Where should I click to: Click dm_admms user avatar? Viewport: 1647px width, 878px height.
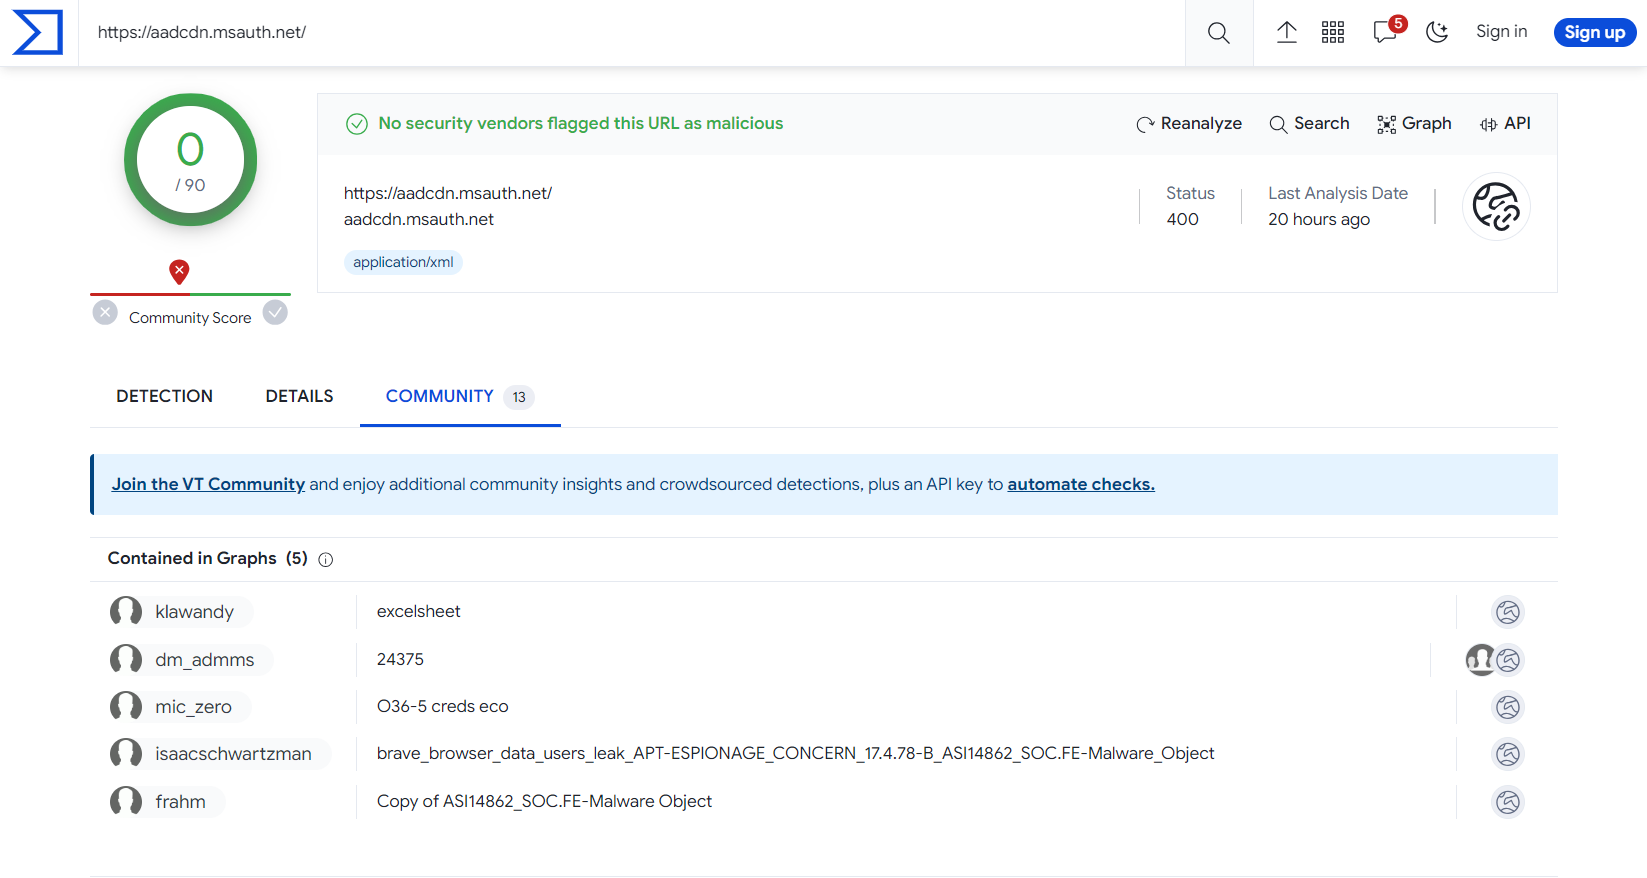[126, 659]
